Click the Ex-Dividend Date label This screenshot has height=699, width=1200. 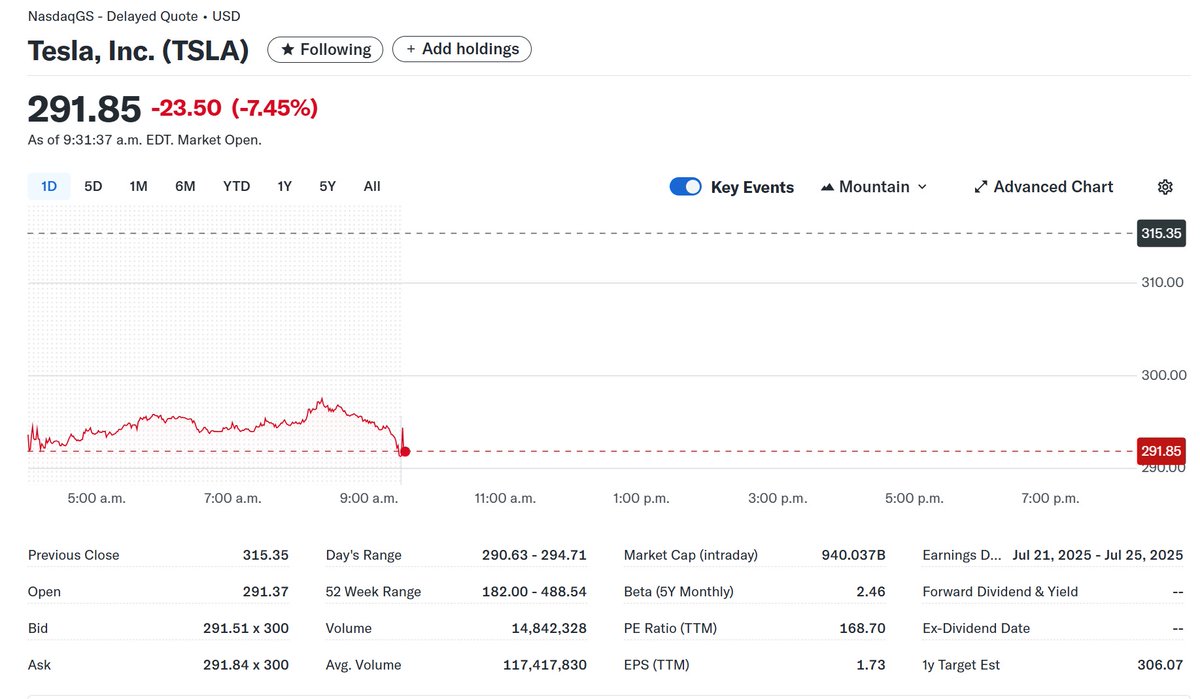976,629
